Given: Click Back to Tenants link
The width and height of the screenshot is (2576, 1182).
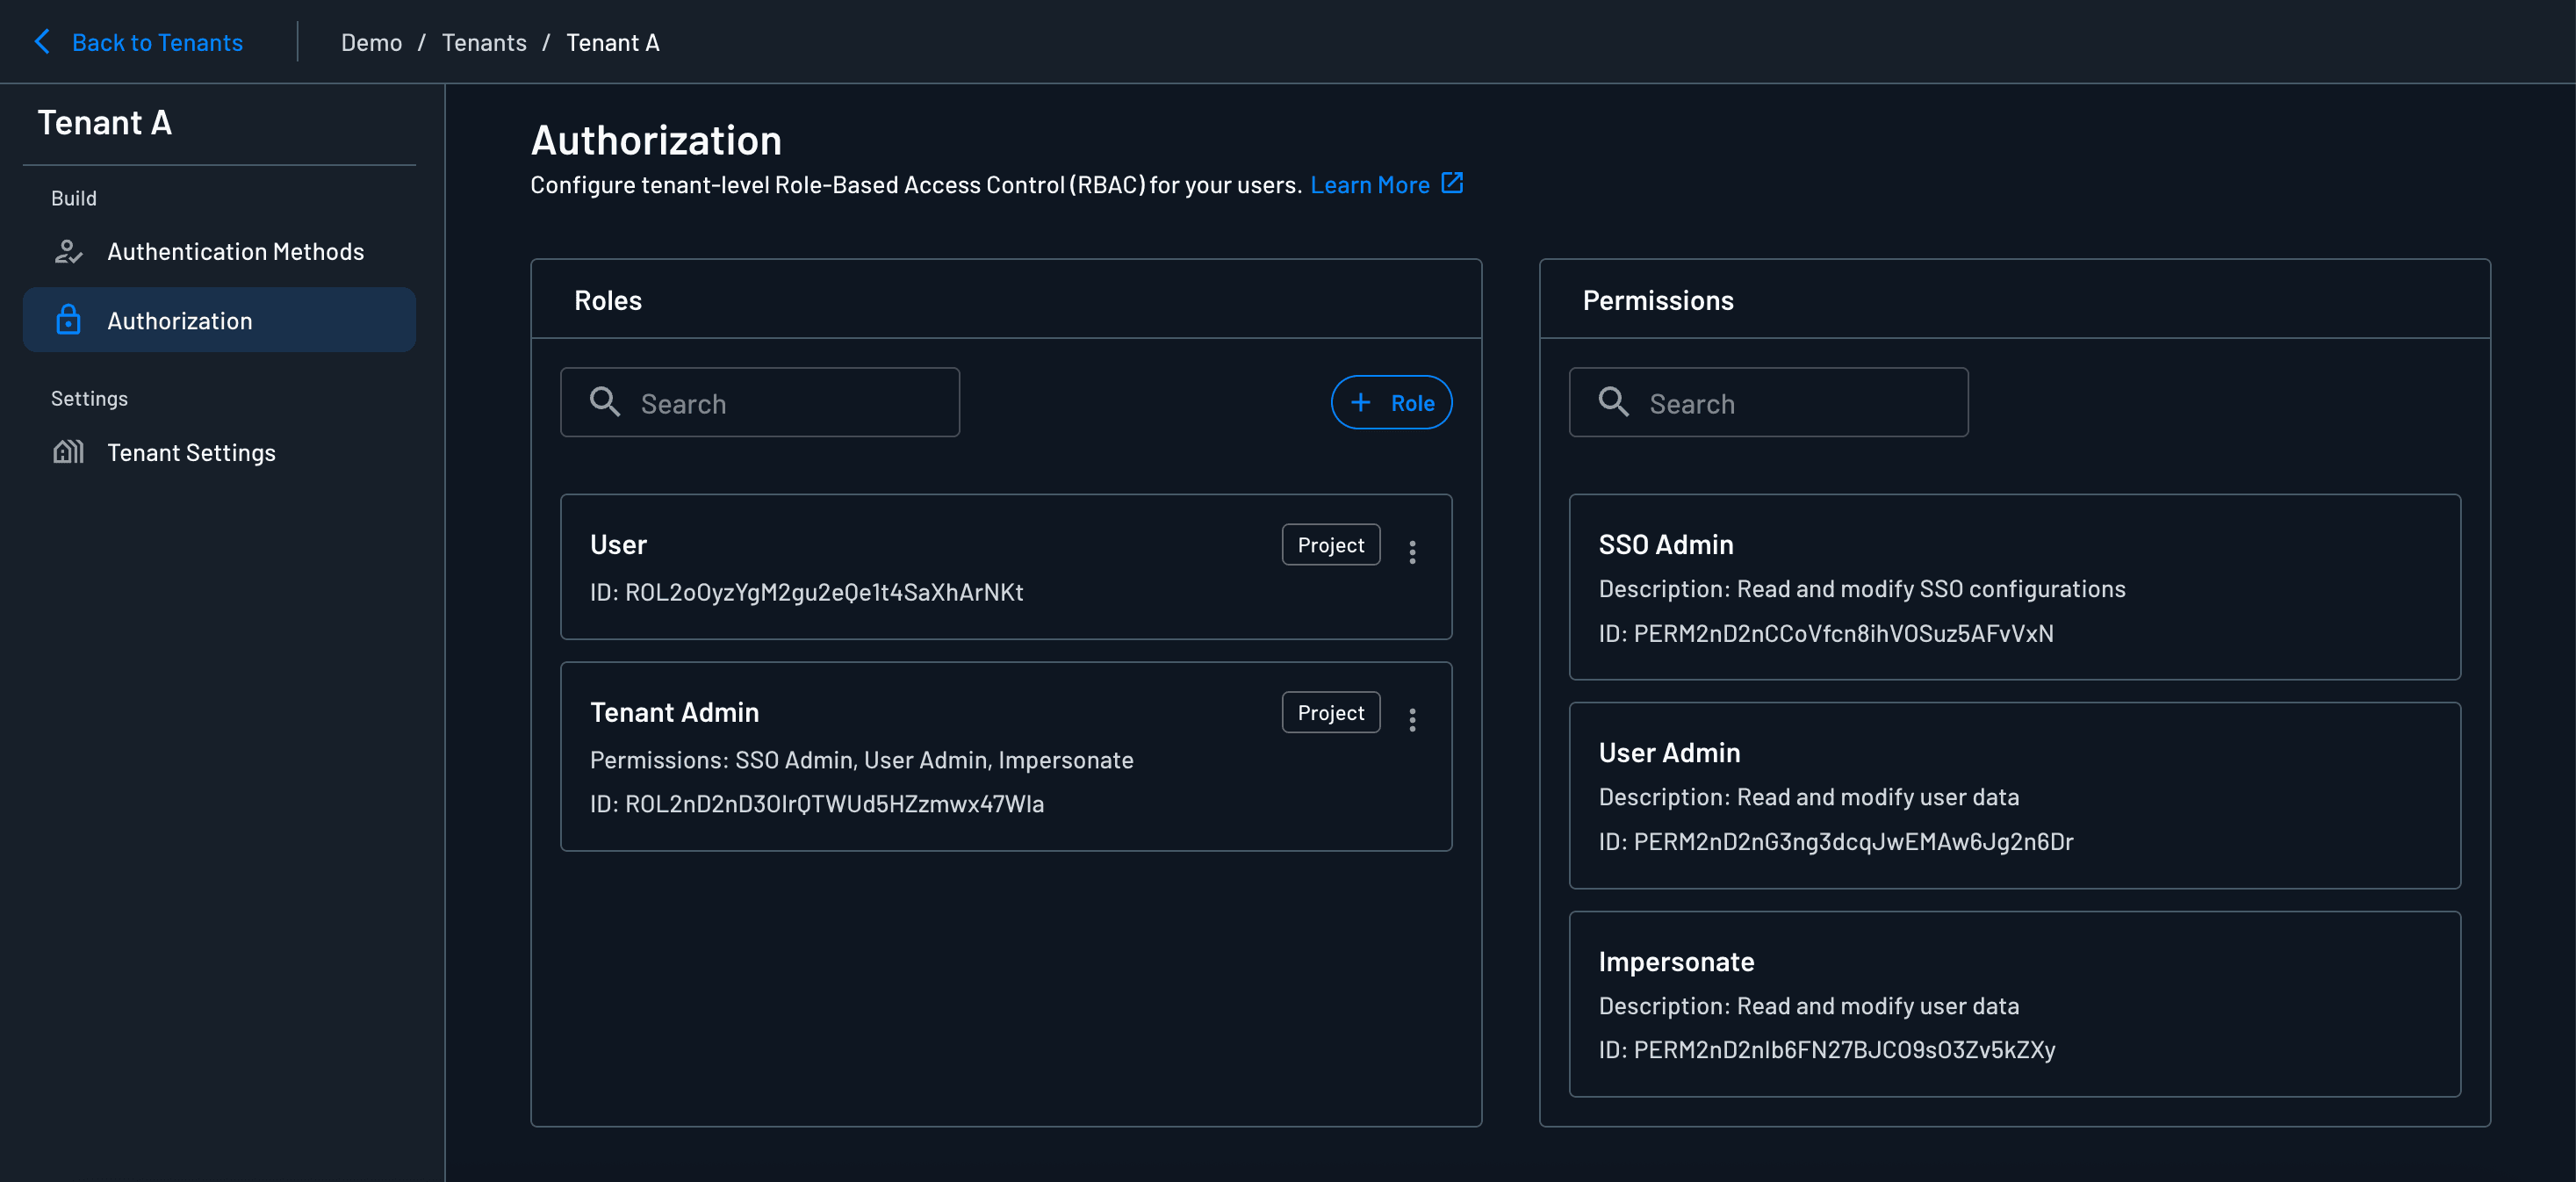Looking at the screenshot, I should tap(157, 43).
